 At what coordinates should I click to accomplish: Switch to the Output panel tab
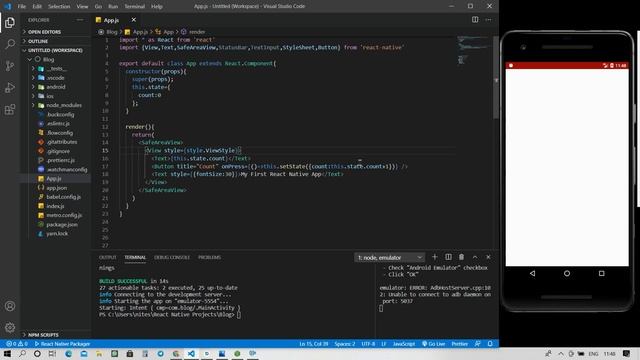tap(108, 257)
